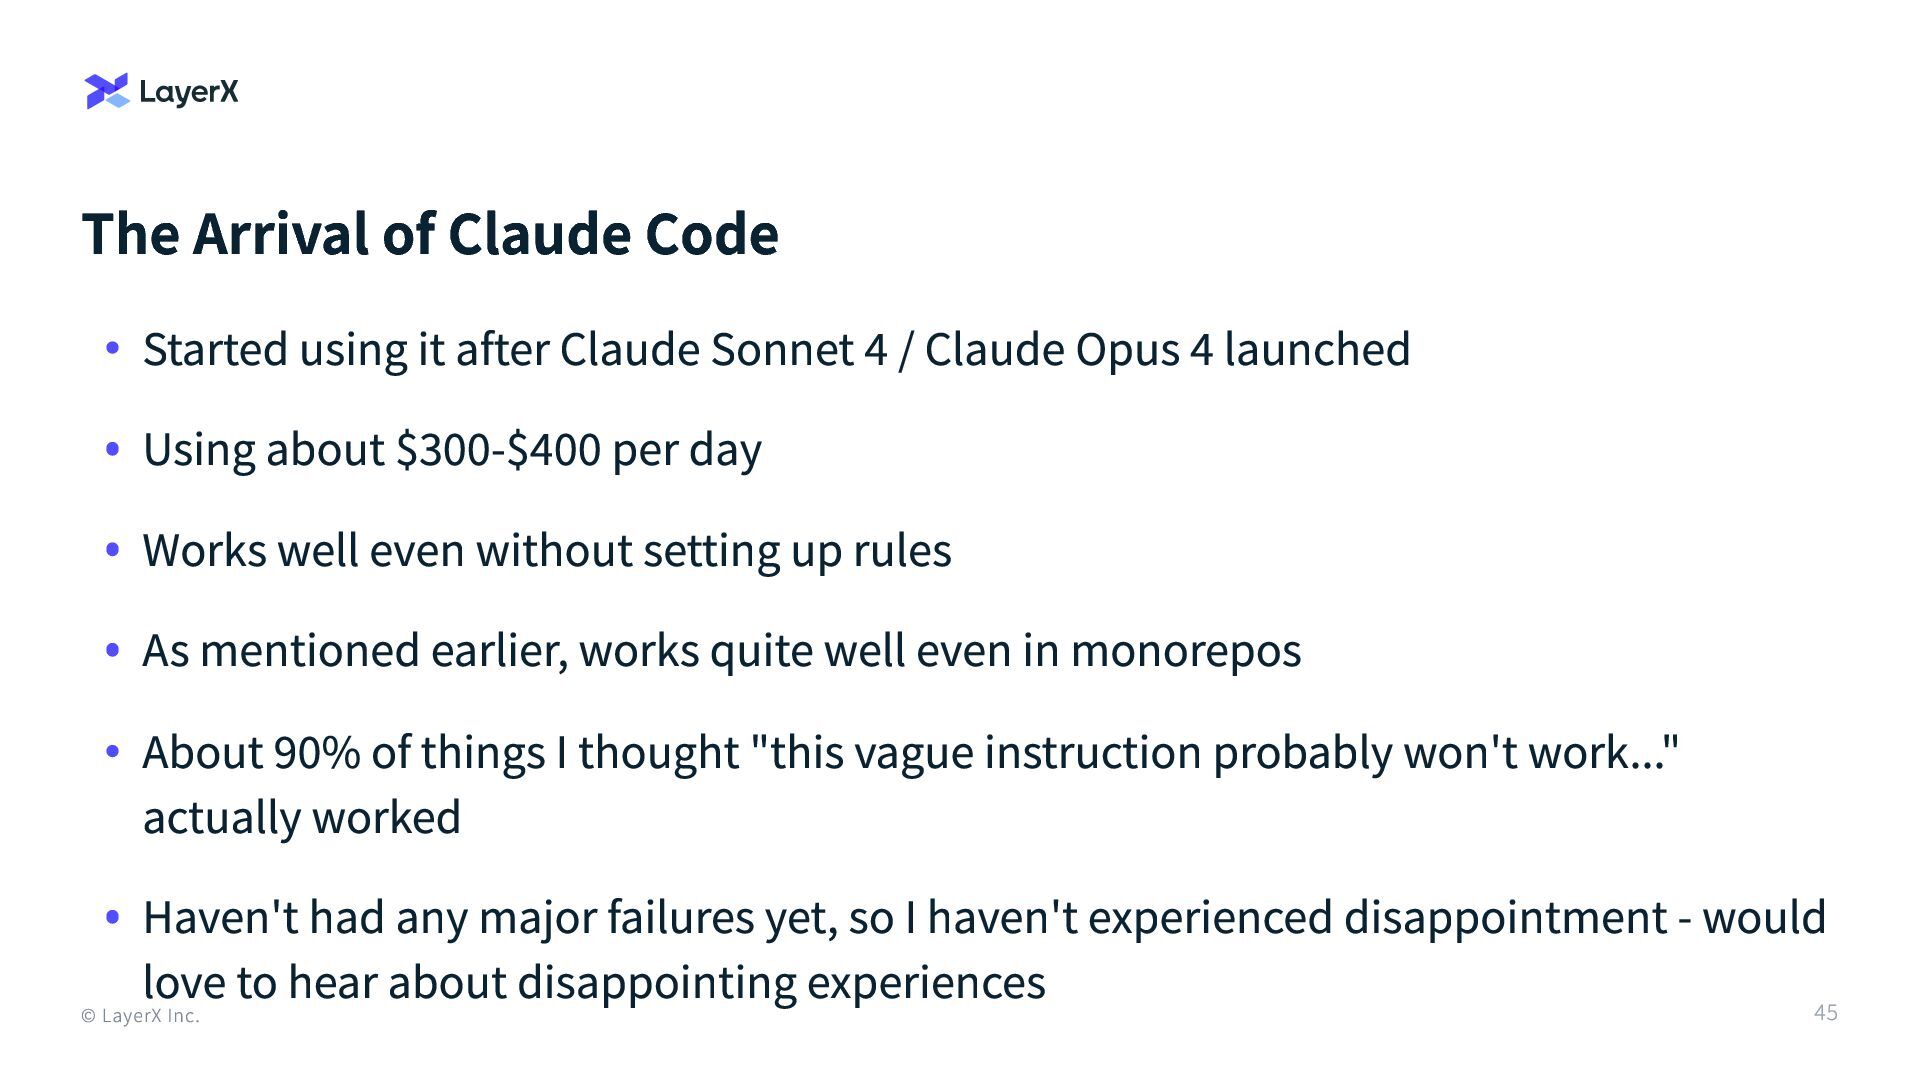Click the bullet dot before 'As mentioned earlier'
Viewport: 1920px width, 1080px height.
[x=113, y=650]
